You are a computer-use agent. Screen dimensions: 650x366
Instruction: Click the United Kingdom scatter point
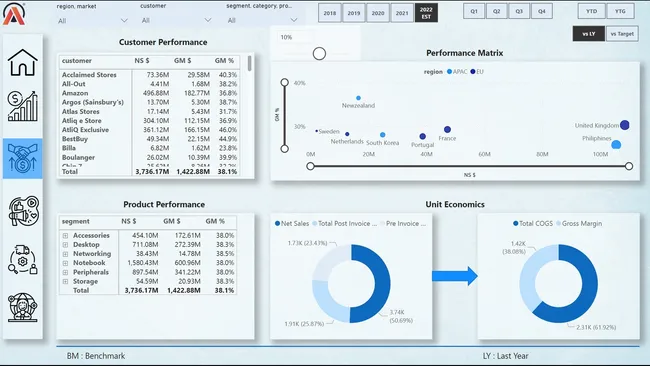pos(625,125)
